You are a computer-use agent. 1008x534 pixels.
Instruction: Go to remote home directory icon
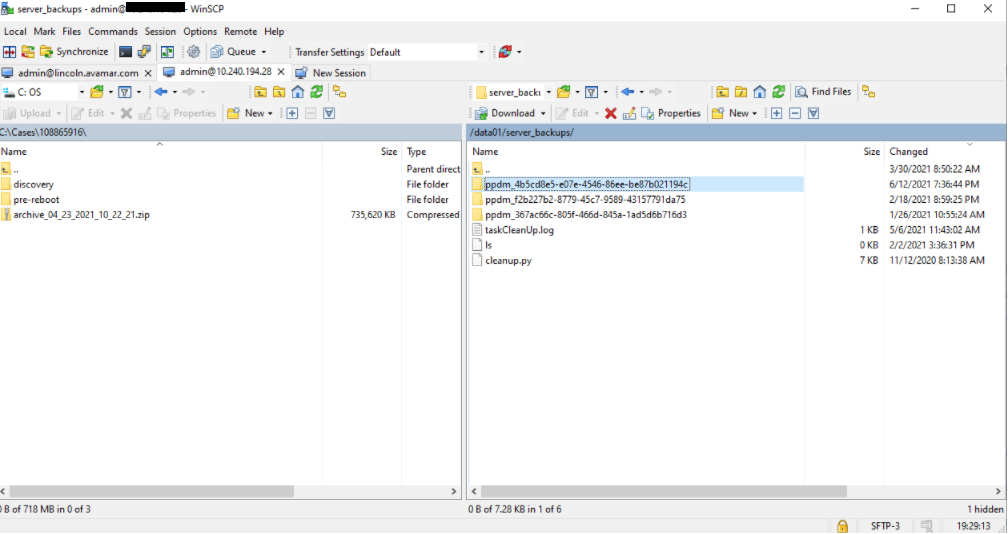tap(760, 92)
